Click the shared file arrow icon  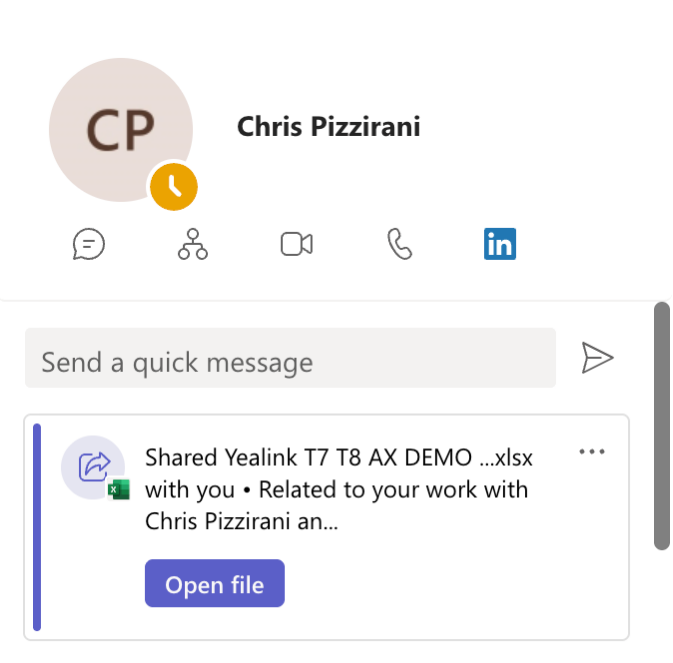point(94,466)
